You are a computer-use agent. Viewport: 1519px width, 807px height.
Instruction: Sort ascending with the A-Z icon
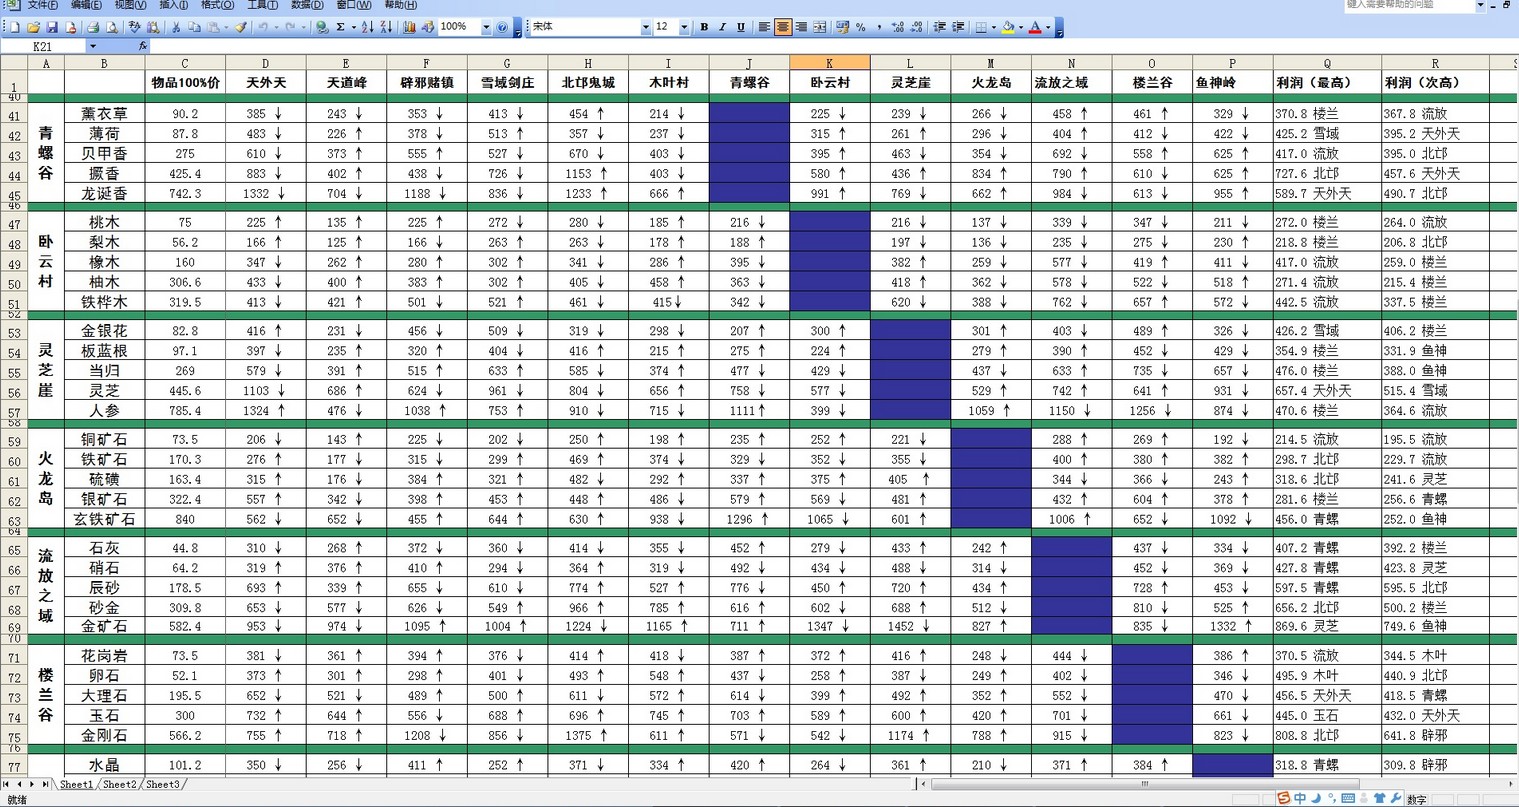click(367, 27)
